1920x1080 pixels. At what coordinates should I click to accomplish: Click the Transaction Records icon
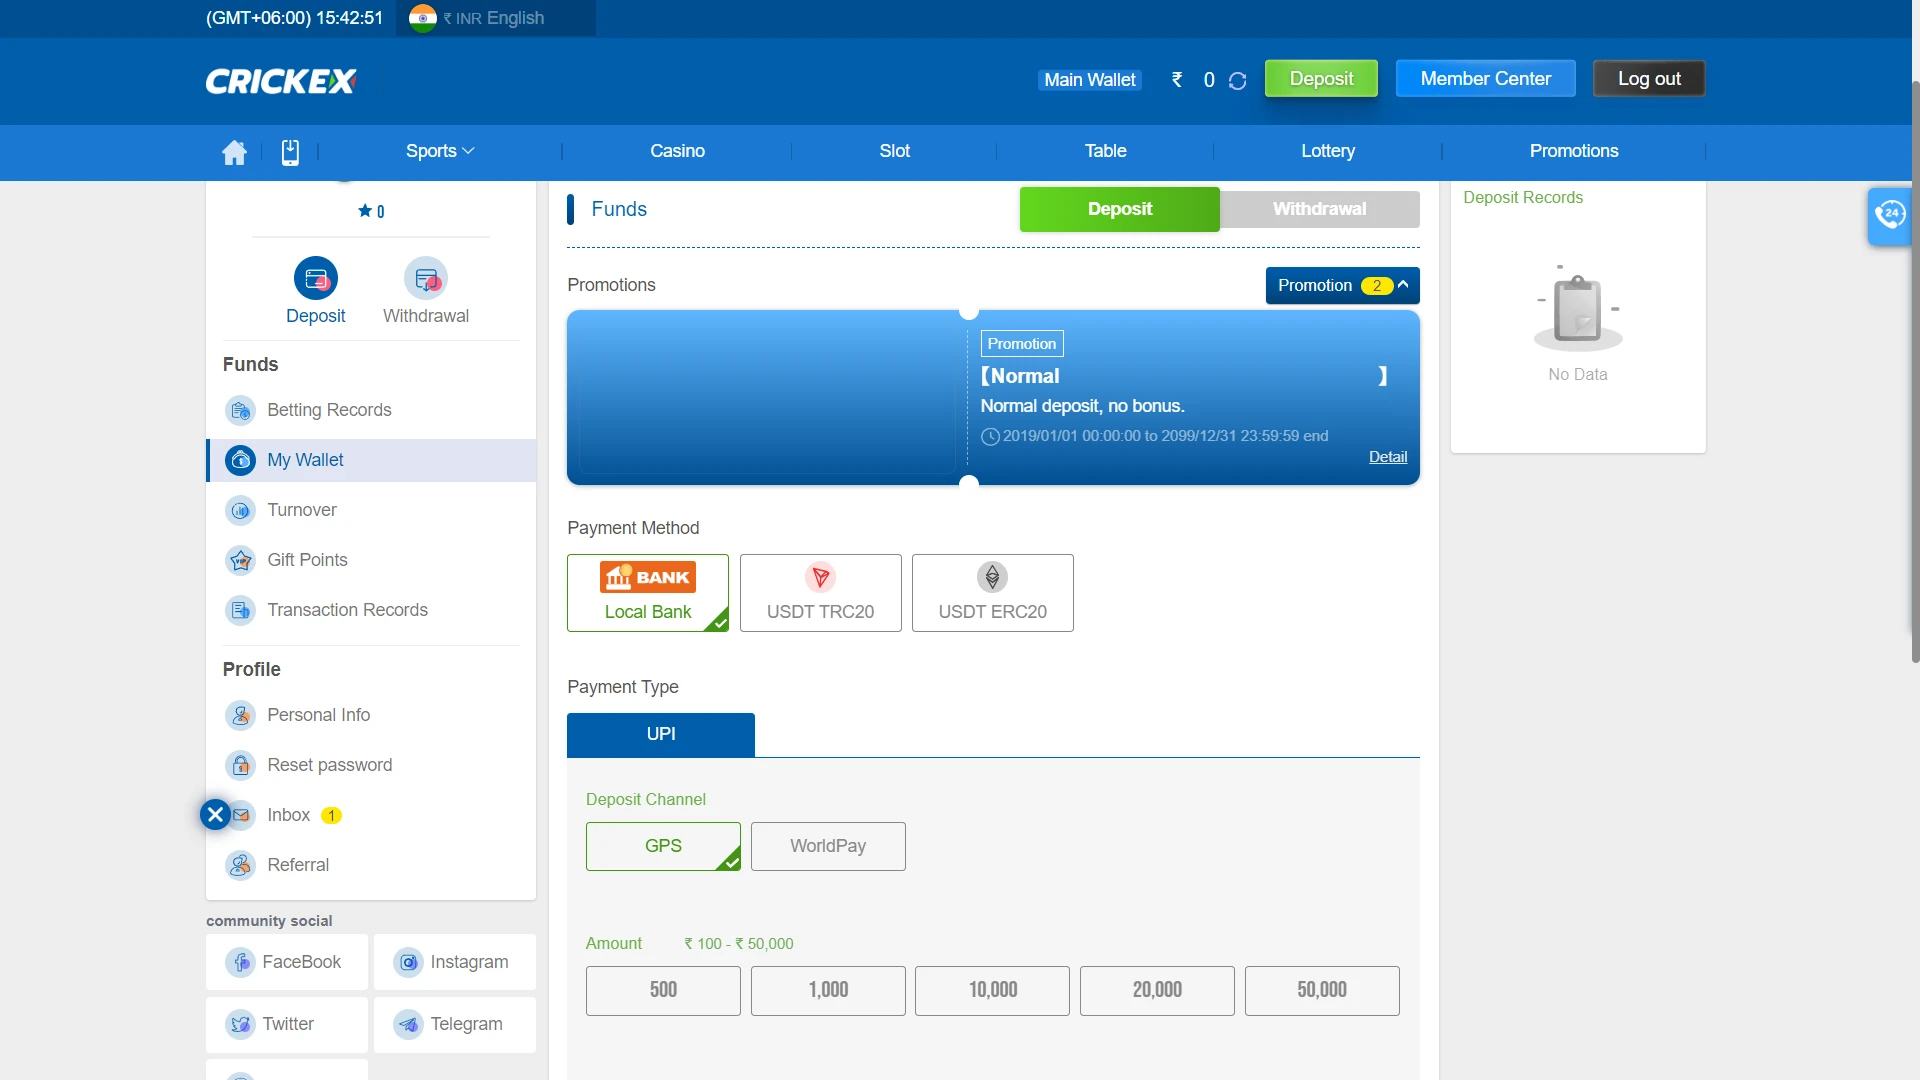click(240, 610)
